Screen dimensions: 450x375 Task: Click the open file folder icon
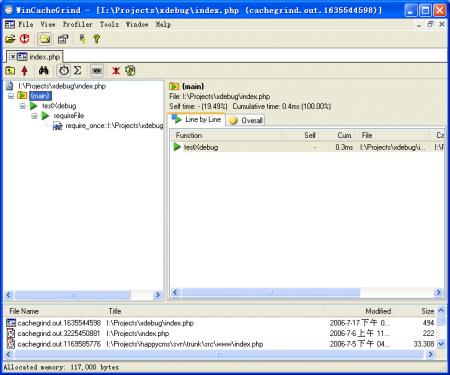click(10, 39)
